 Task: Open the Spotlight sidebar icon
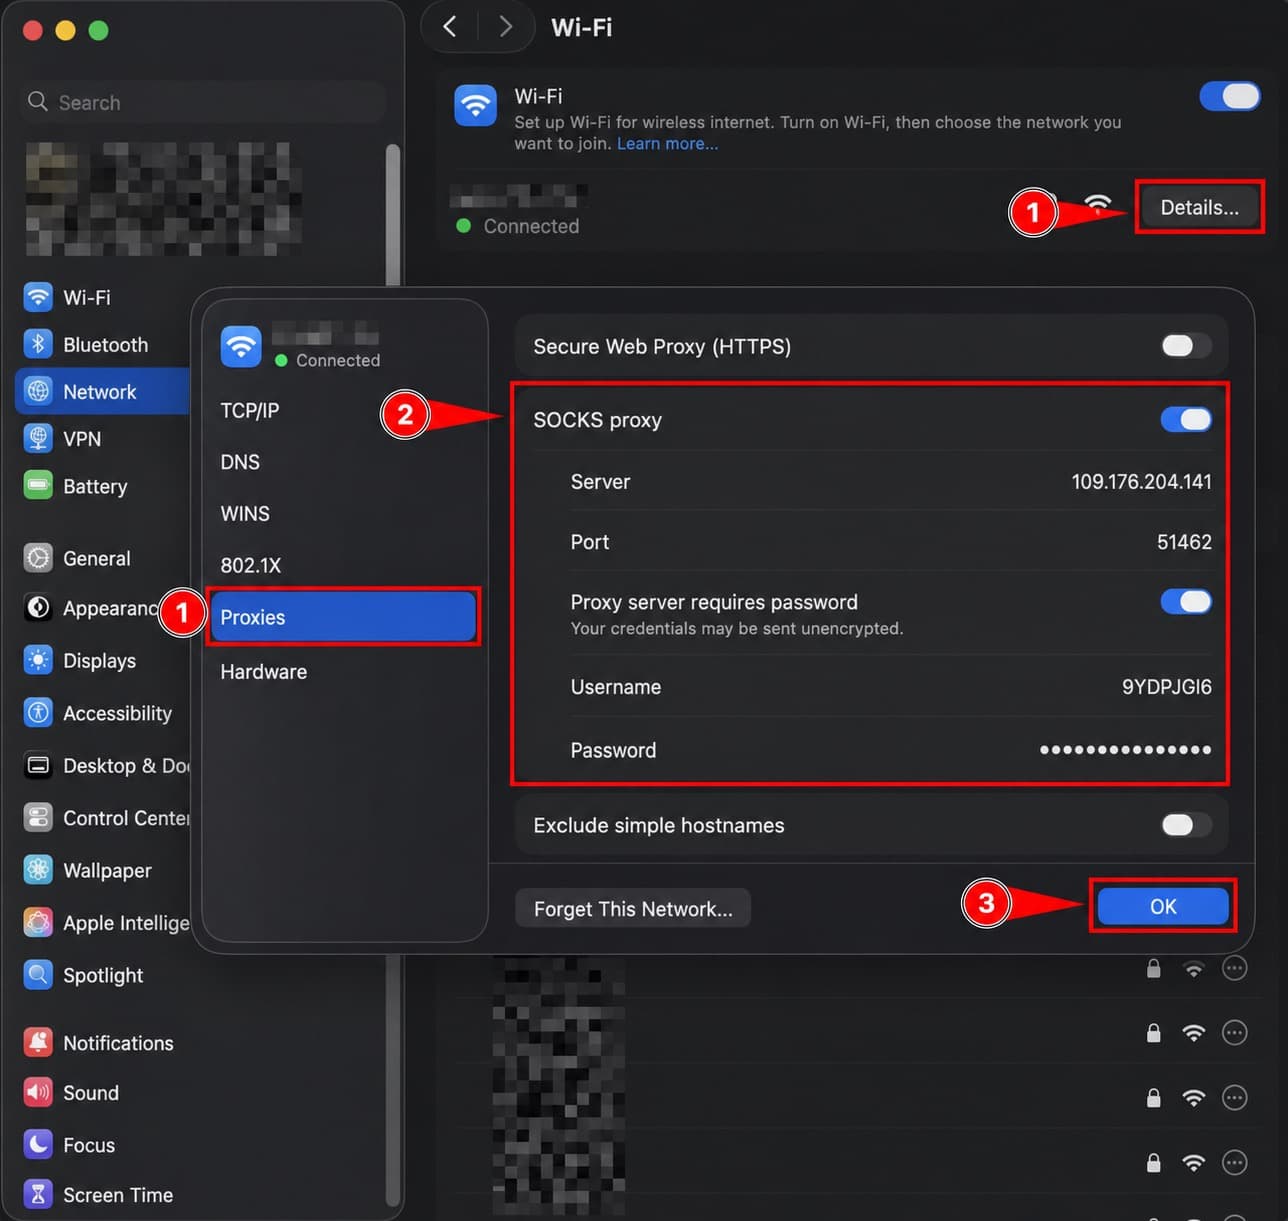(x=38, y=975)
